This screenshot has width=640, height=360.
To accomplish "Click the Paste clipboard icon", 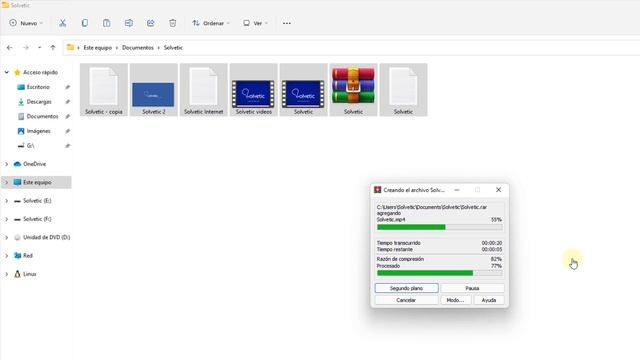I will [x=107, y=23].
